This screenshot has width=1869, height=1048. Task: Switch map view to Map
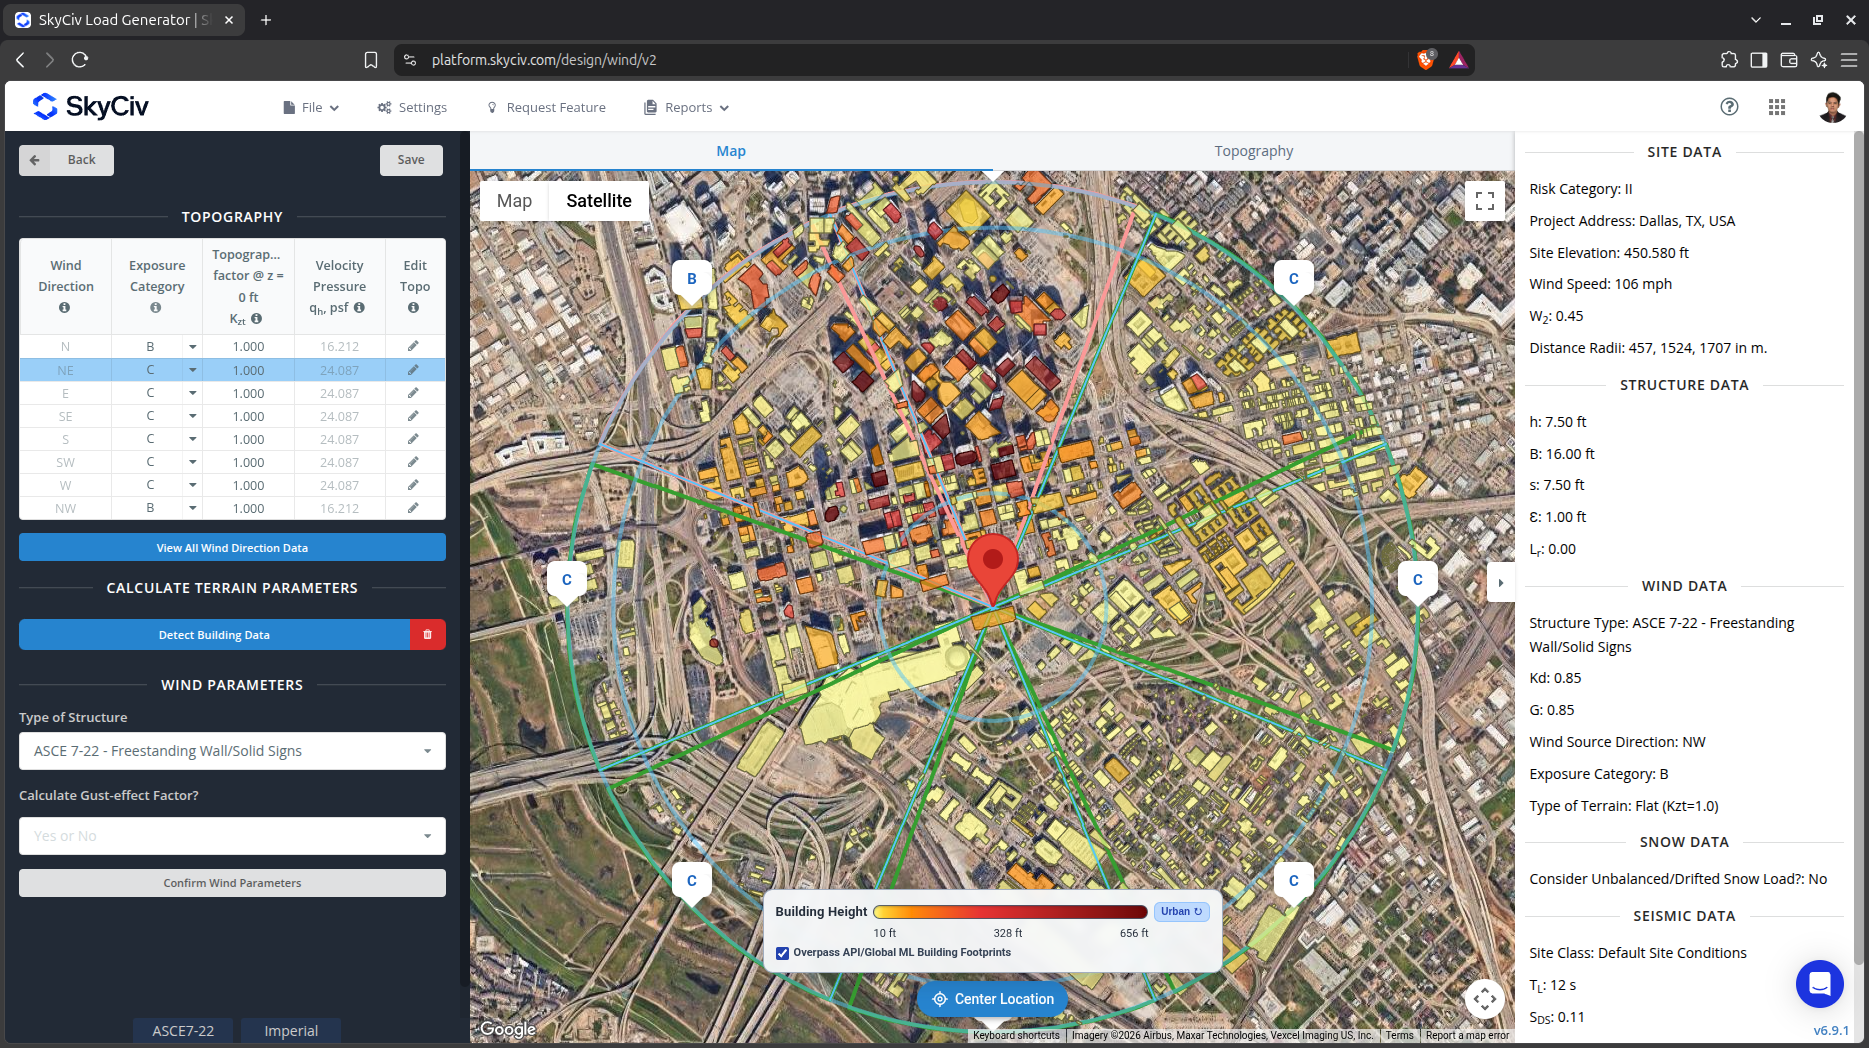point(514,201)
